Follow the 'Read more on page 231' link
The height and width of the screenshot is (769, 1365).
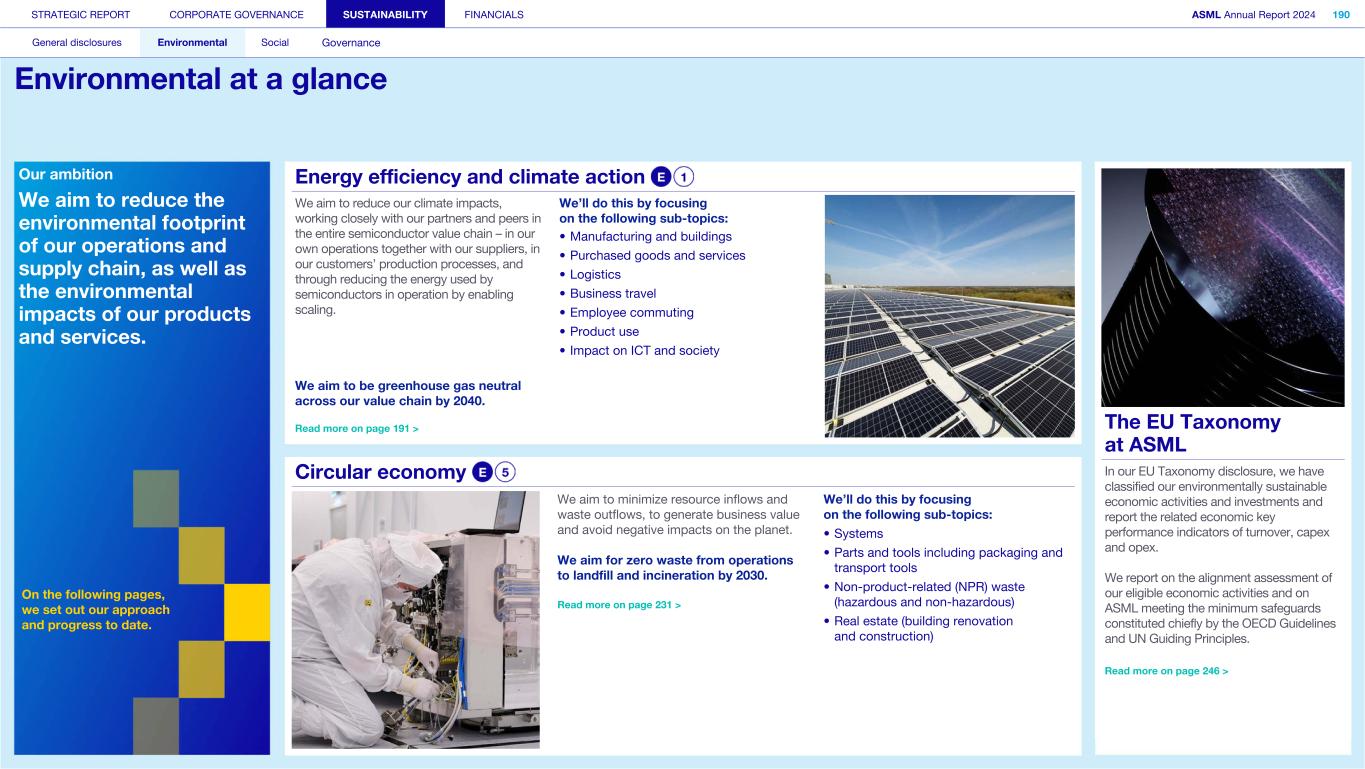pyautogui.click(x=619, y=604)
